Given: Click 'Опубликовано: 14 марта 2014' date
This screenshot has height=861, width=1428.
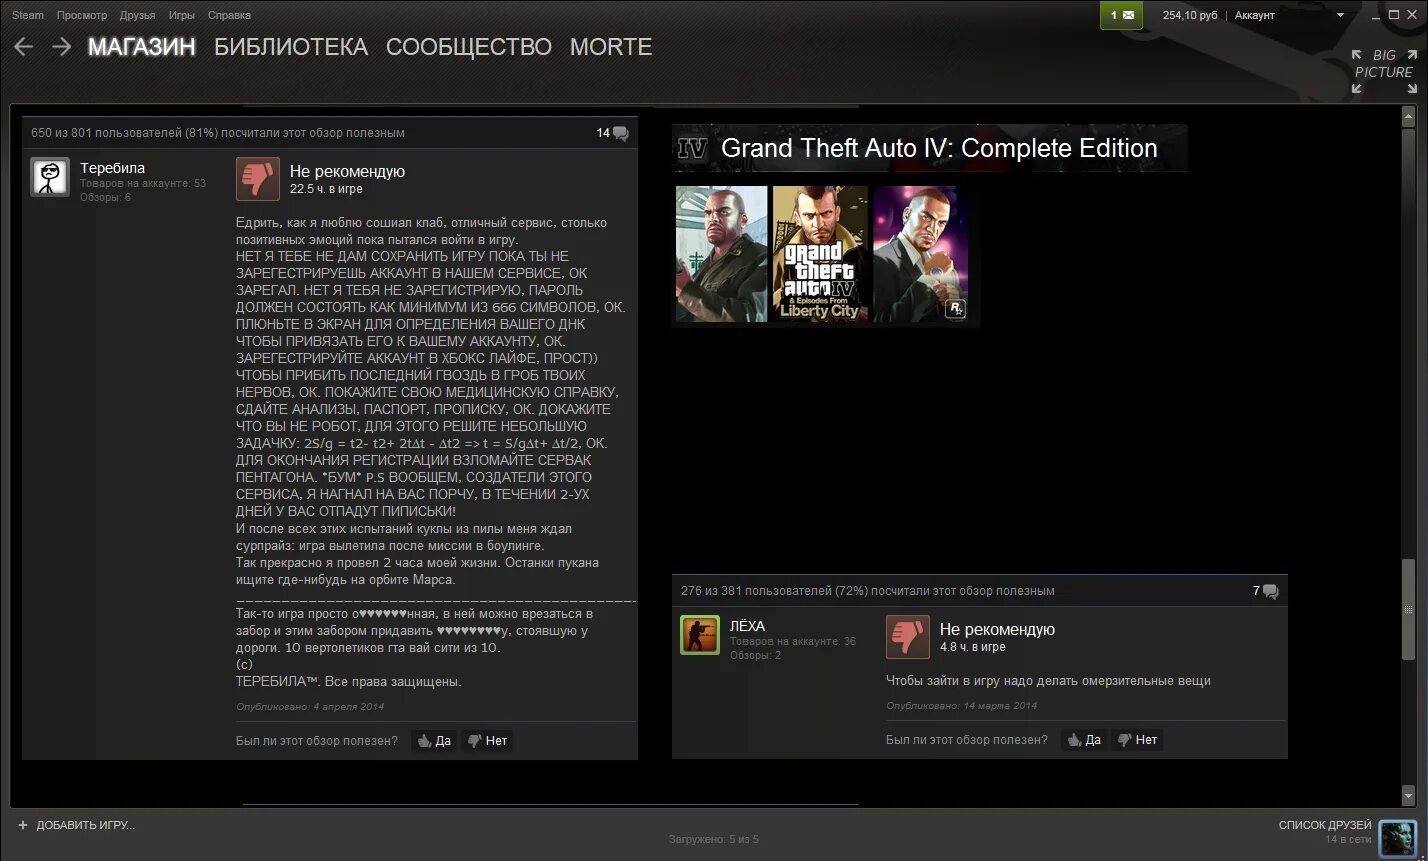Looking at the screenshot, I should (962, 705).
